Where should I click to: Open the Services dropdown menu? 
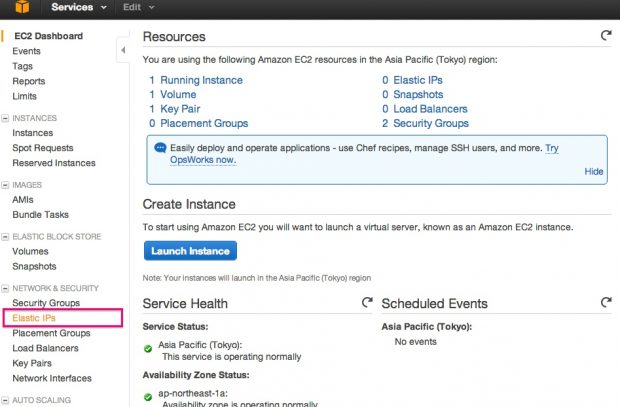pos(78,7)
